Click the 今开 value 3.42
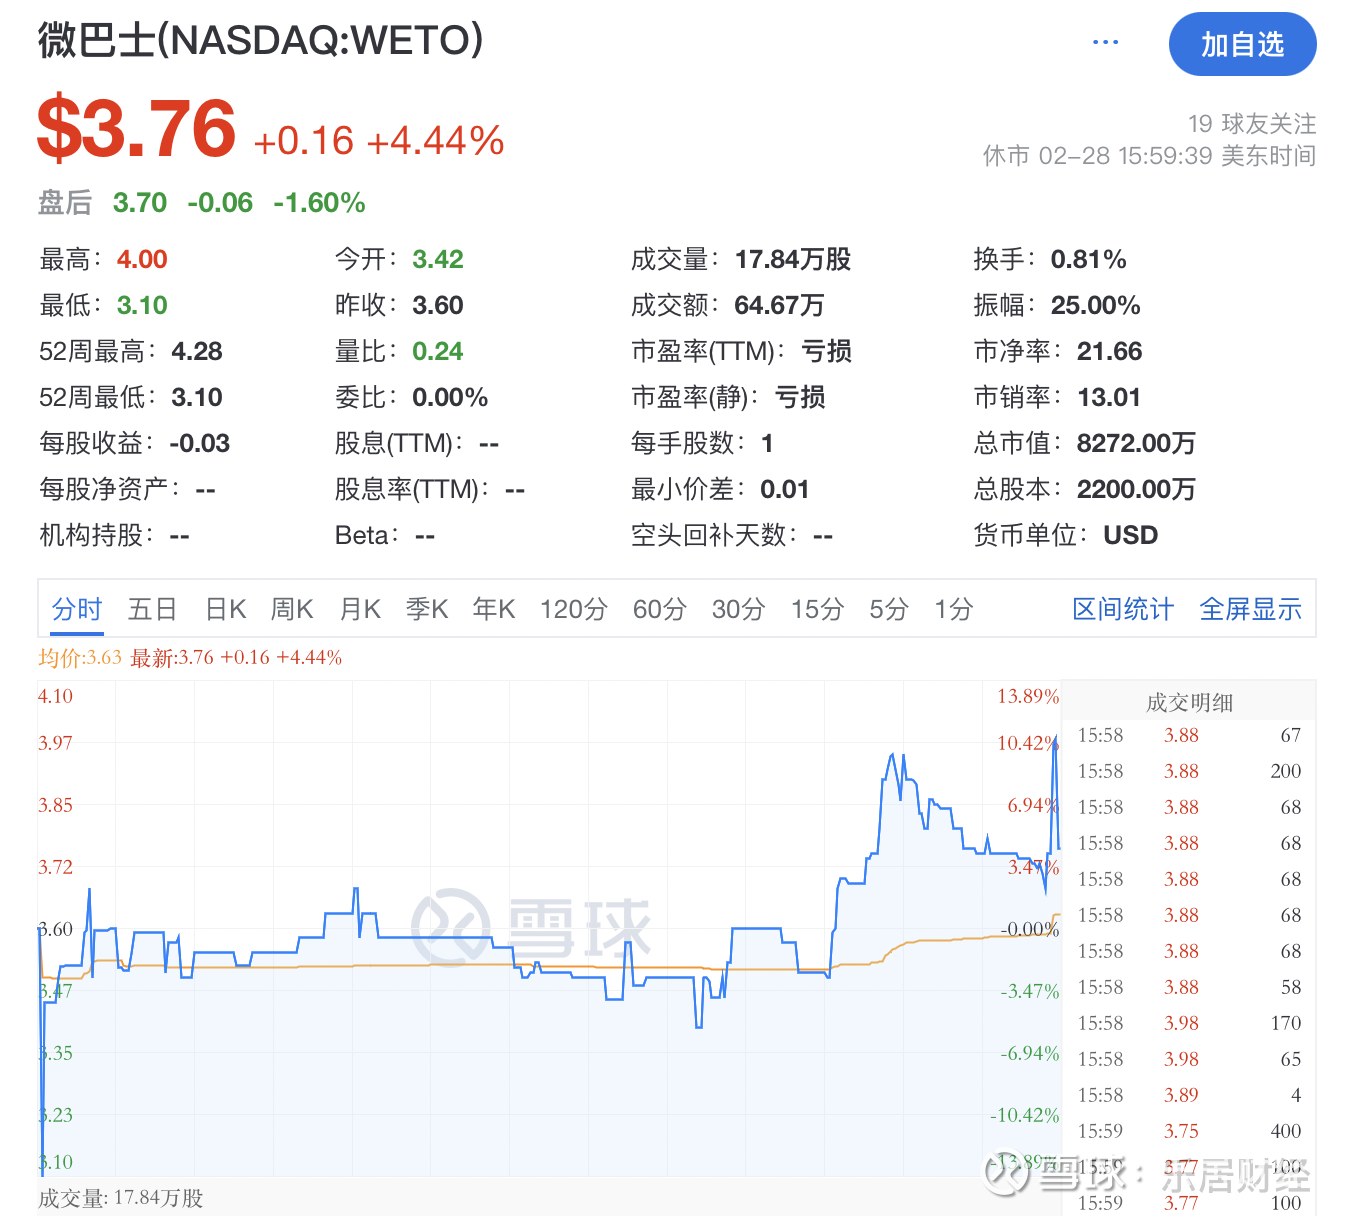The height and width of the screenshot is (1216, 1350). coord(438,260)
